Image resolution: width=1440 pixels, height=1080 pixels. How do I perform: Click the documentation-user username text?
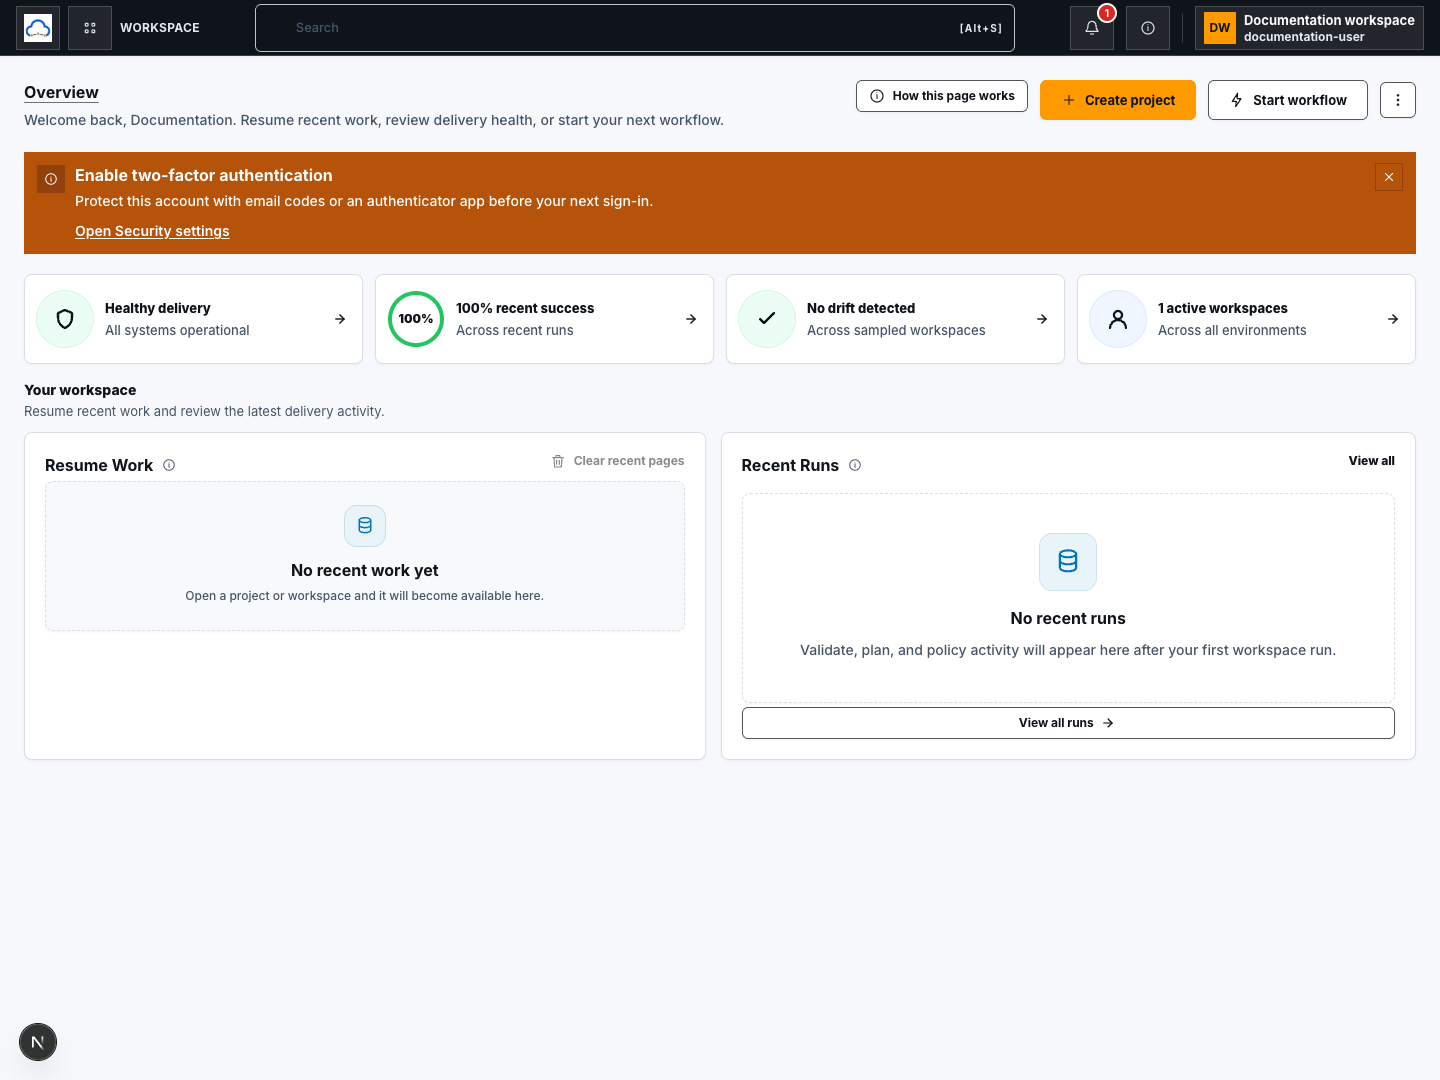click(x=1304, y=37)
